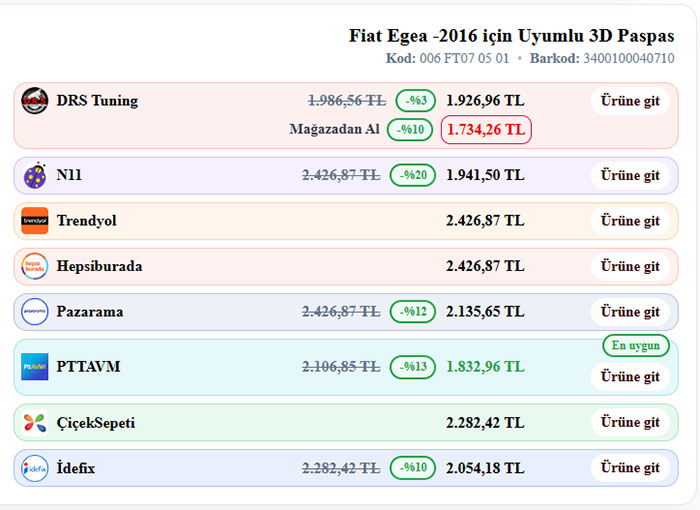
Task: Click Ürüne git for İdefix
Action: coord(630,468)
